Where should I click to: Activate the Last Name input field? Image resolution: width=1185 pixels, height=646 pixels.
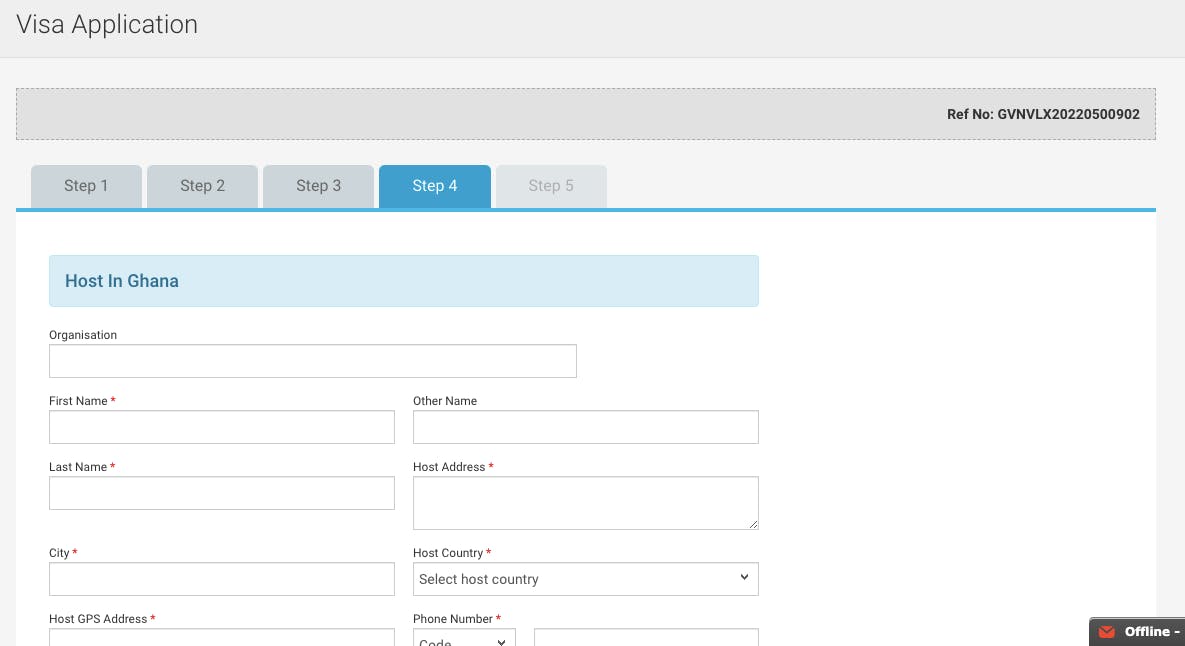221,493
